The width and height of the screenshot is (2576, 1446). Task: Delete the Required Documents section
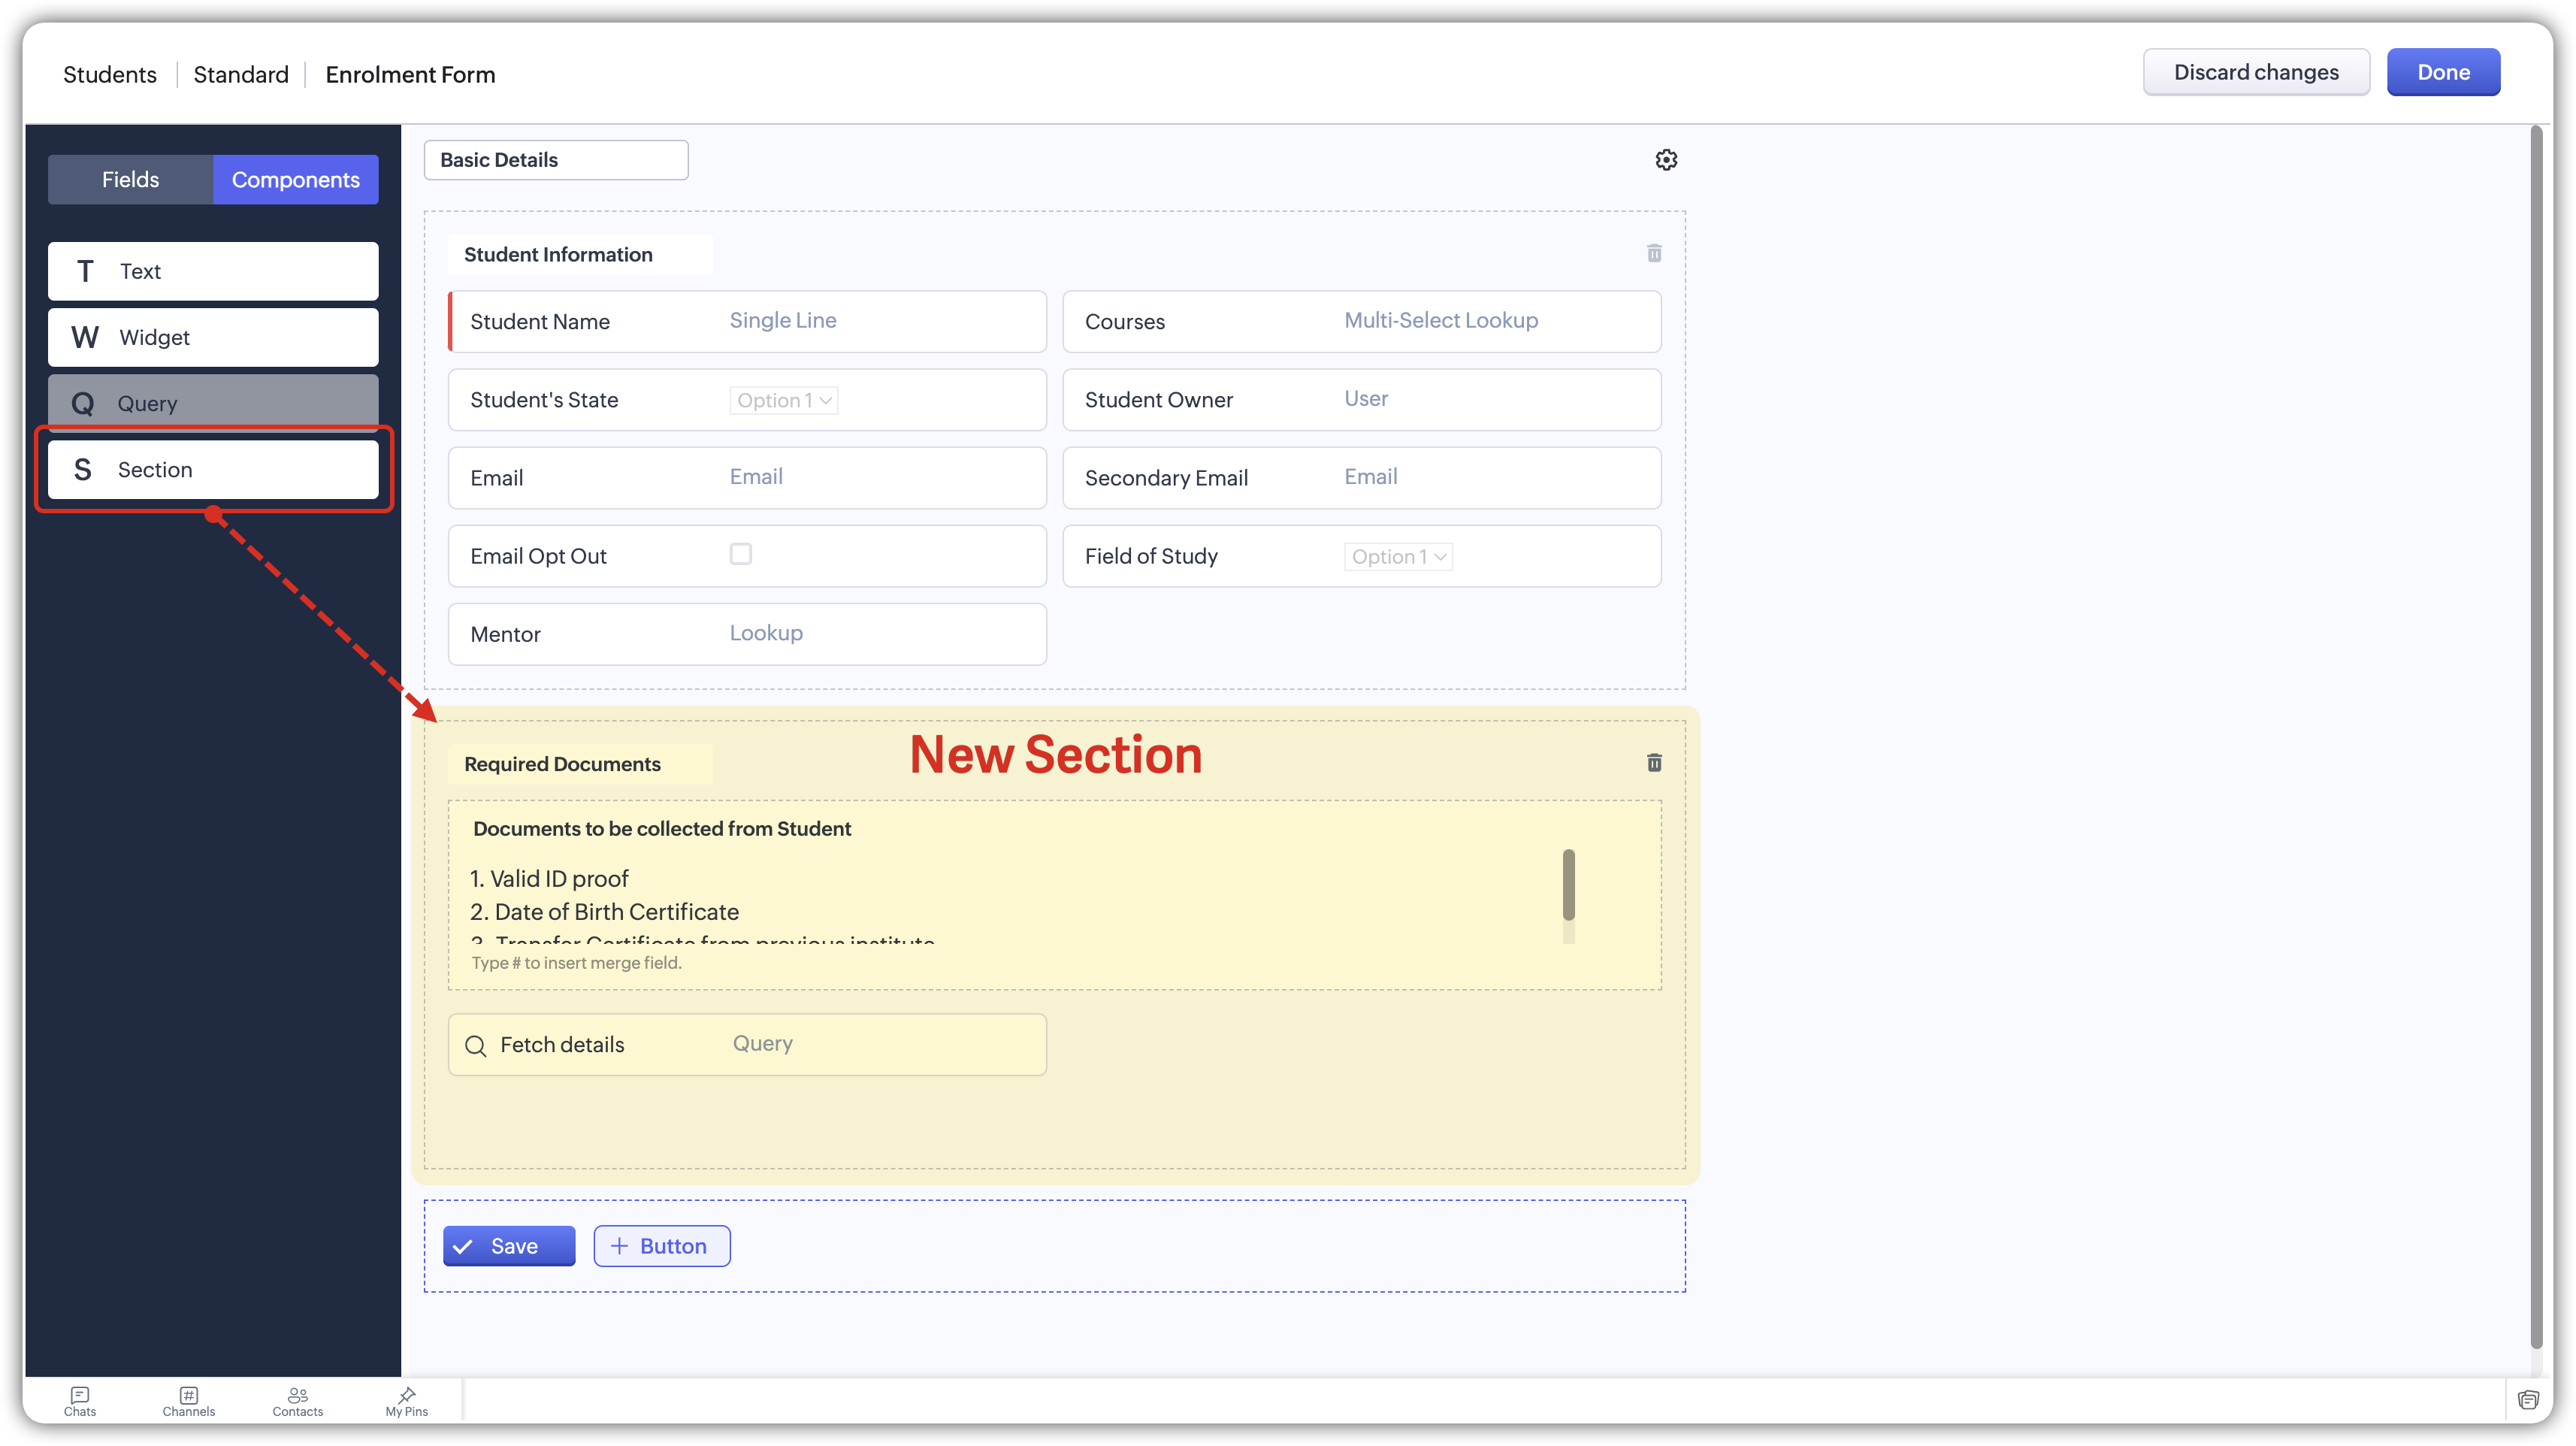tap(1654, 763)
